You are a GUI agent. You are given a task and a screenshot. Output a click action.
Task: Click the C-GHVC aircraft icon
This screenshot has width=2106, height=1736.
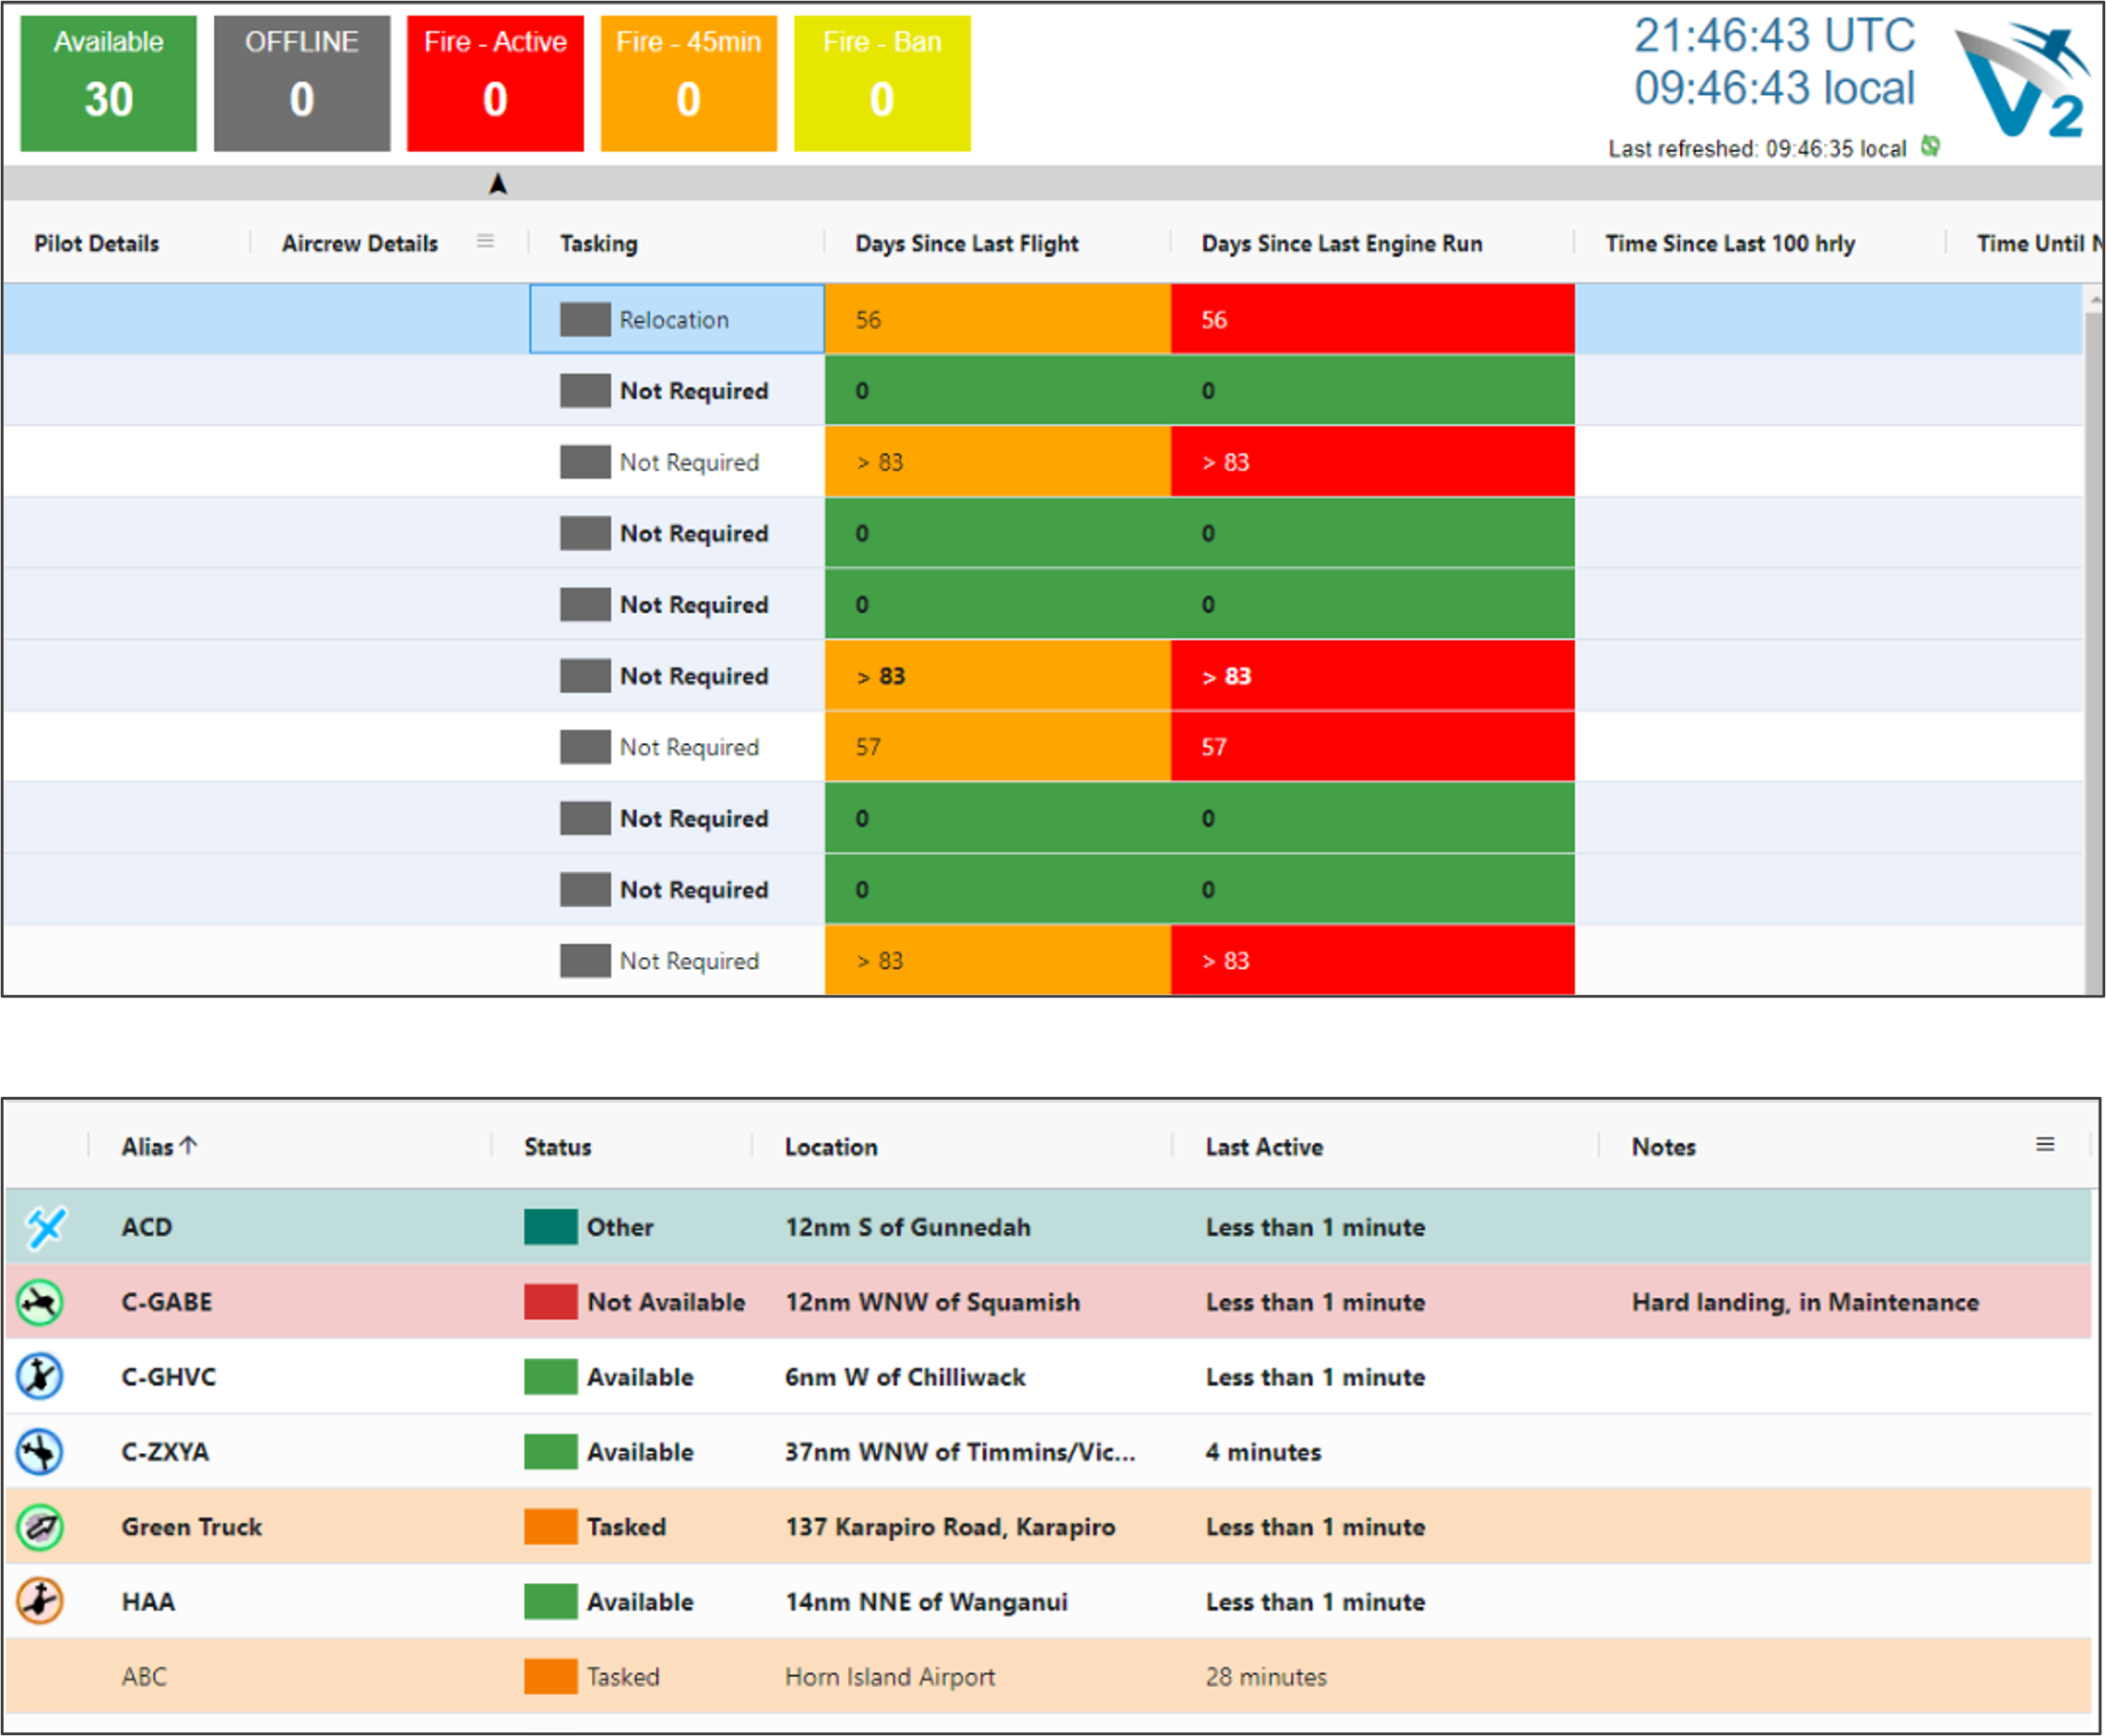(40, 1376)
